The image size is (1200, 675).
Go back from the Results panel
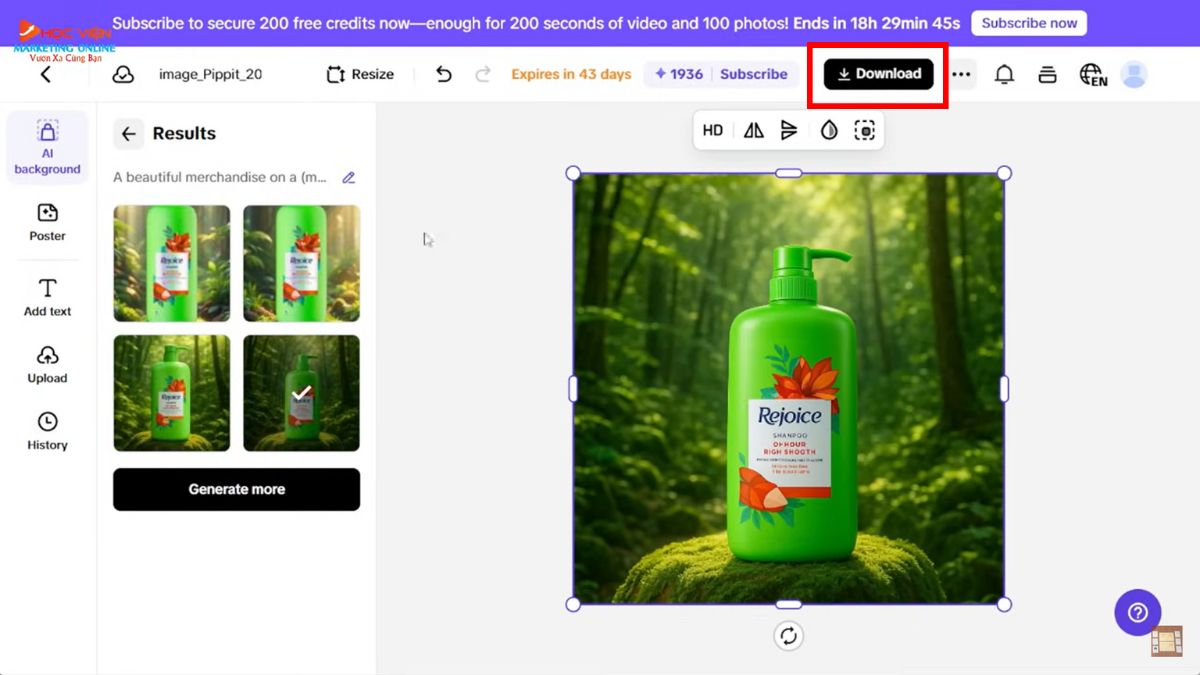tap(128, 133)
